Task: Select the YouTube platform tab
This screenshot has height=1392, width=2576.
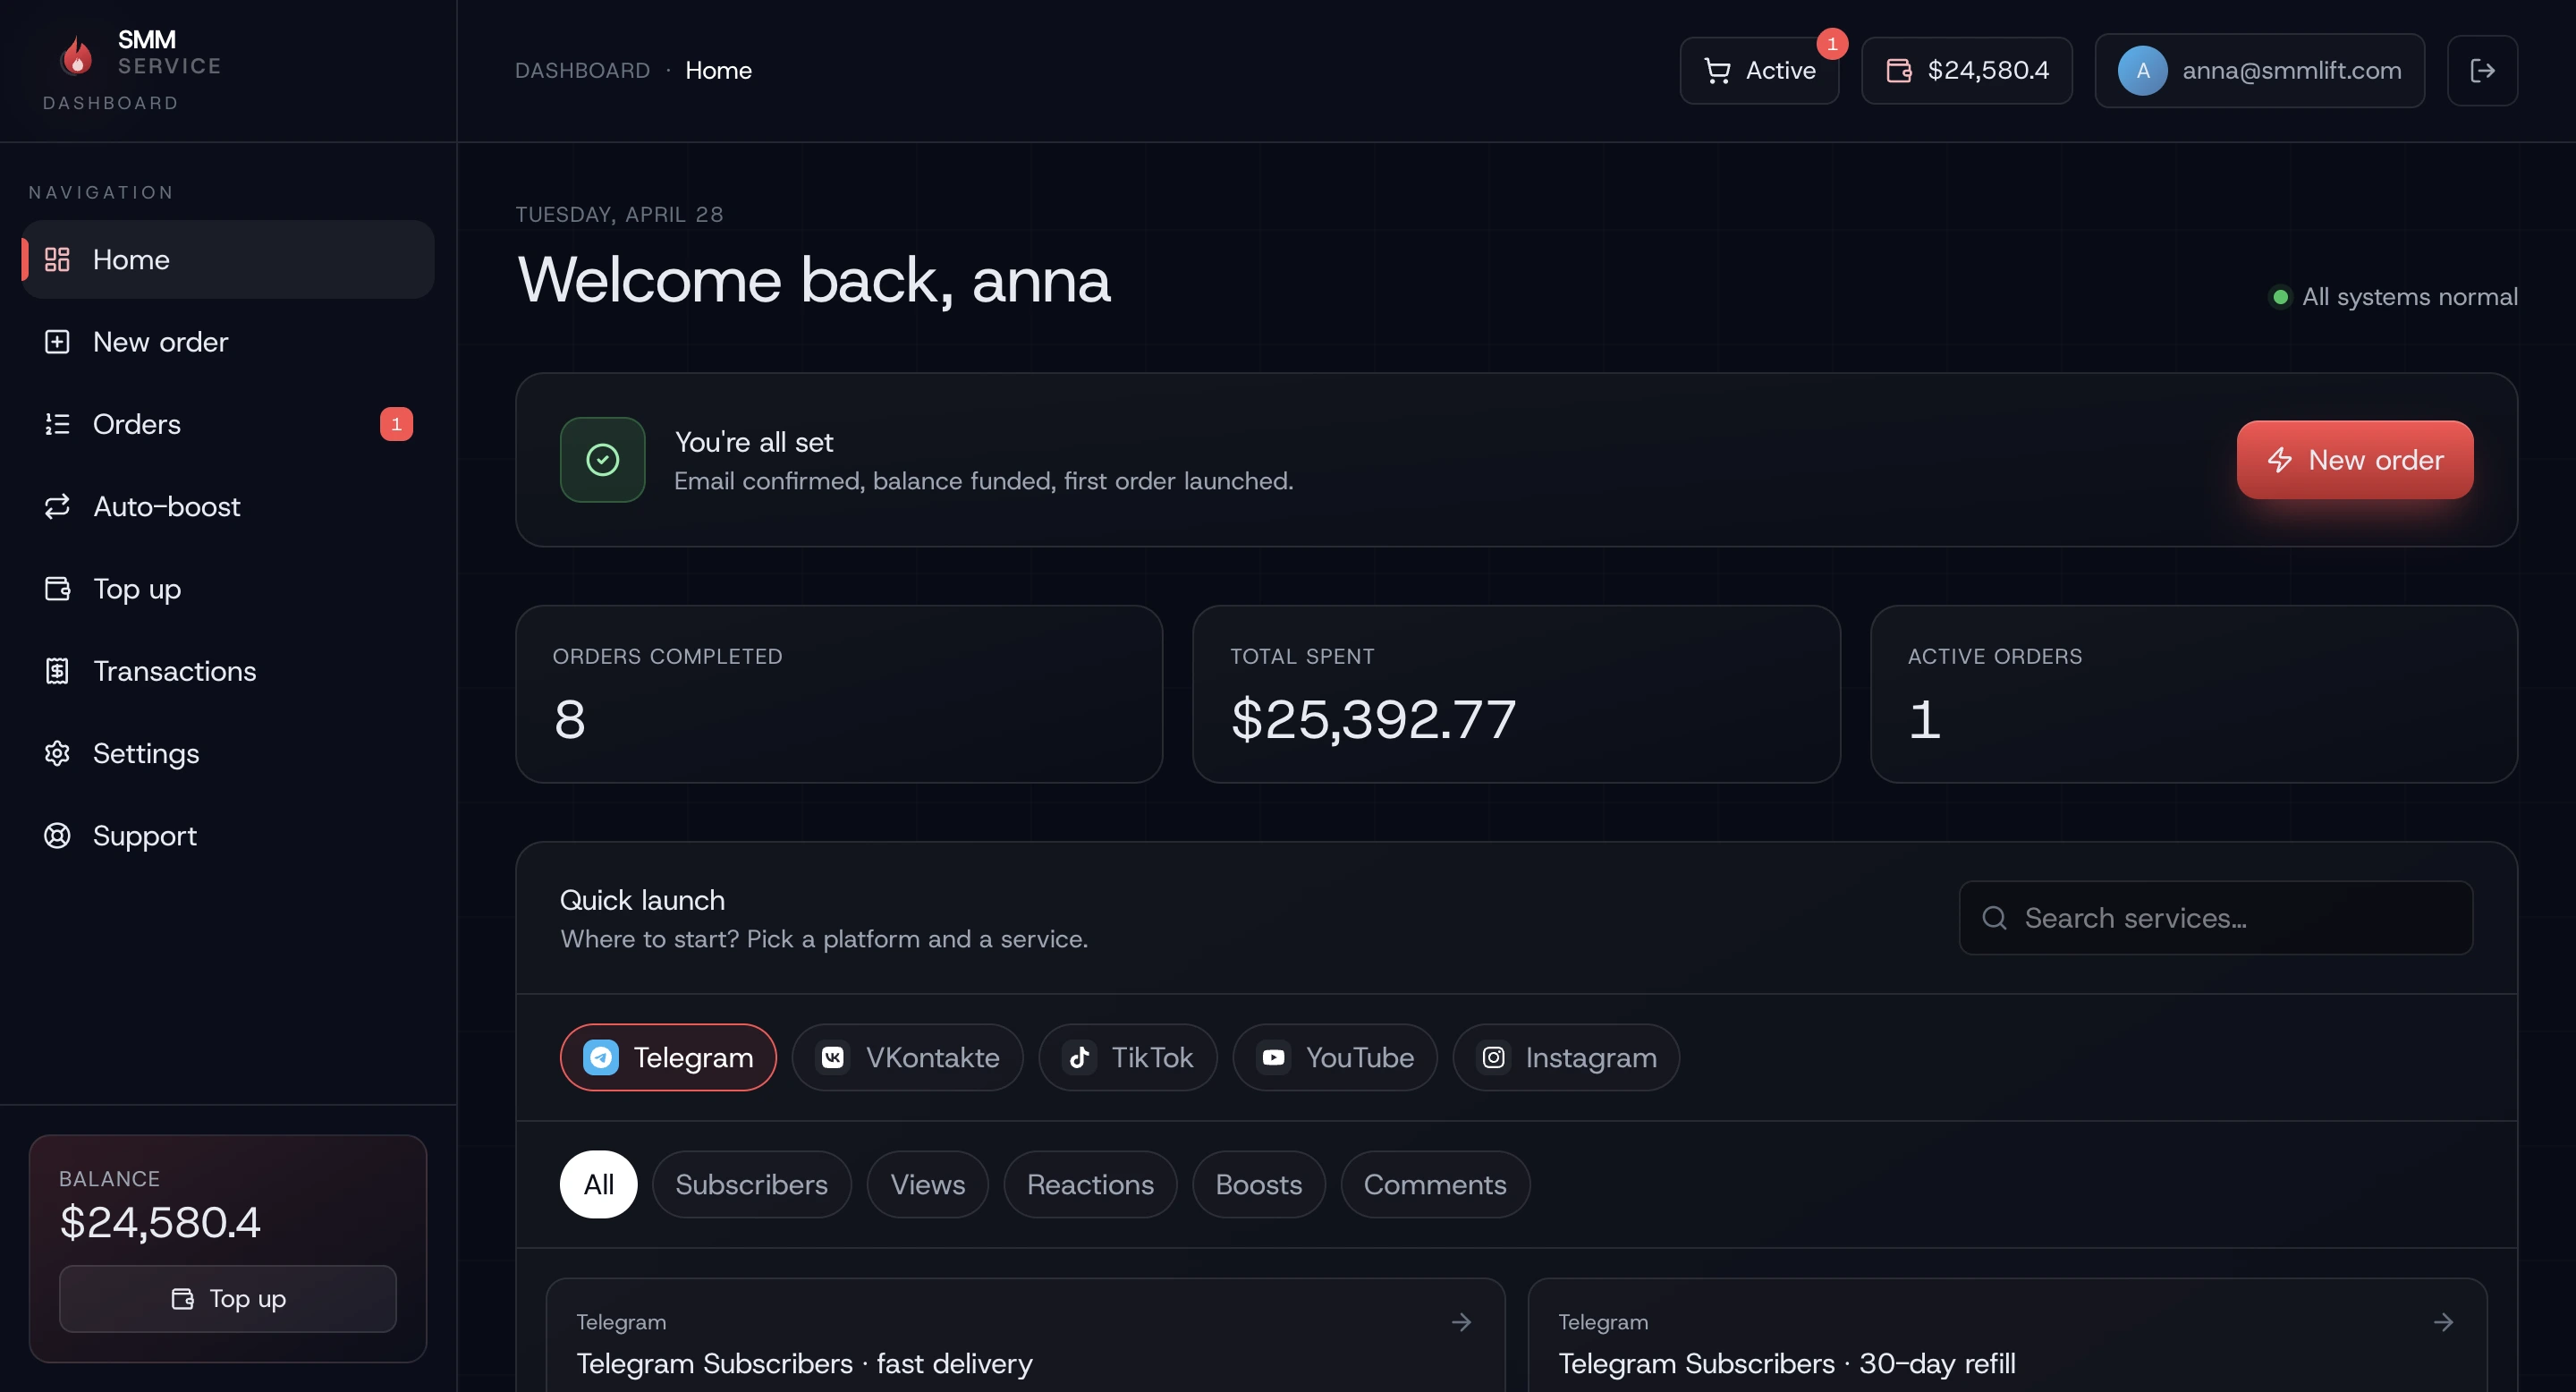Action: 1335,1057
